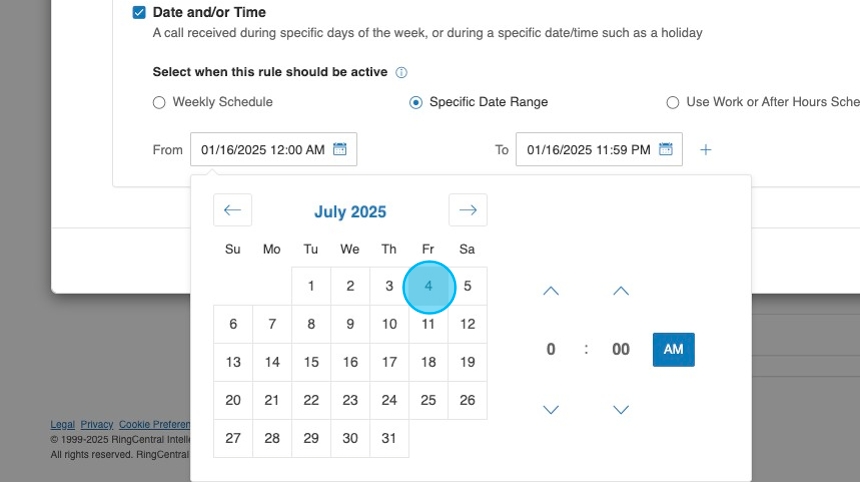Increase minutes with up chevron
Screen dimensions: 860x482
point(621,291)
